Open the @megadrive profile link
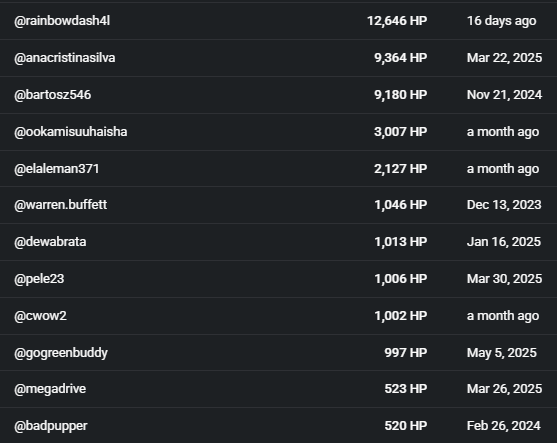The image size is (557, 443). (x=50, y=389)
